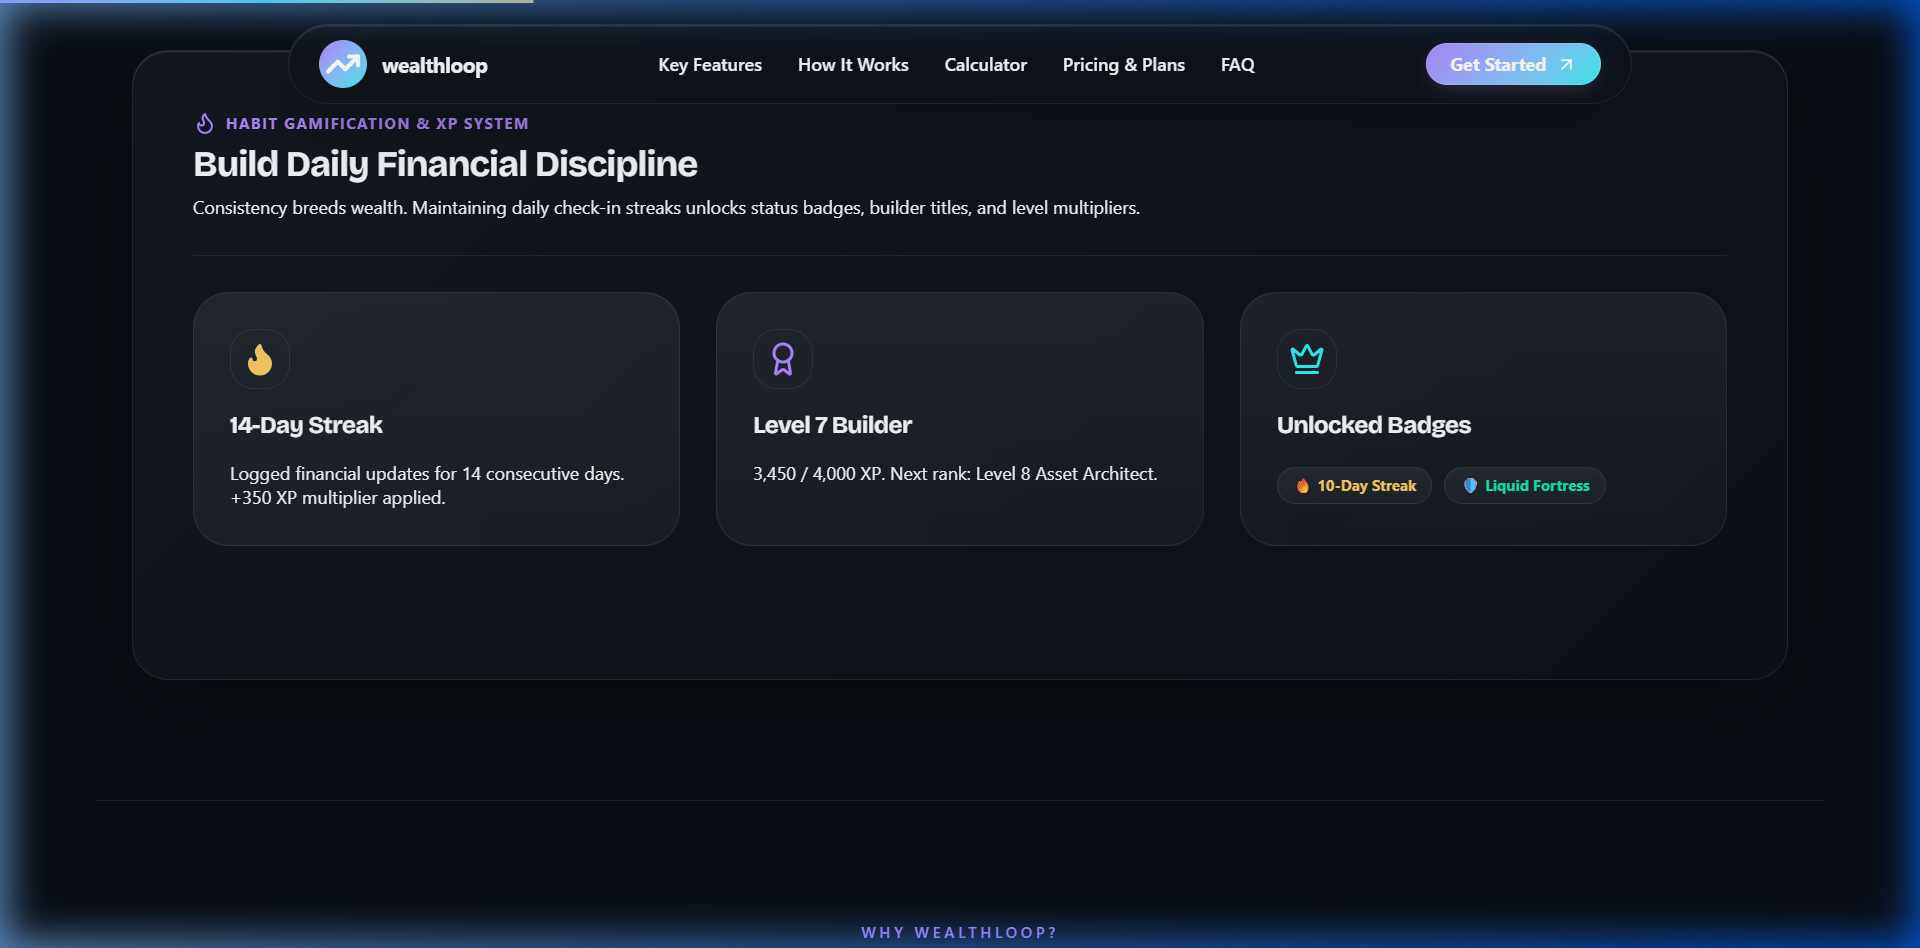Click the 14-Day Streak card title
1920x948 pixels.
tap(306, 425)
